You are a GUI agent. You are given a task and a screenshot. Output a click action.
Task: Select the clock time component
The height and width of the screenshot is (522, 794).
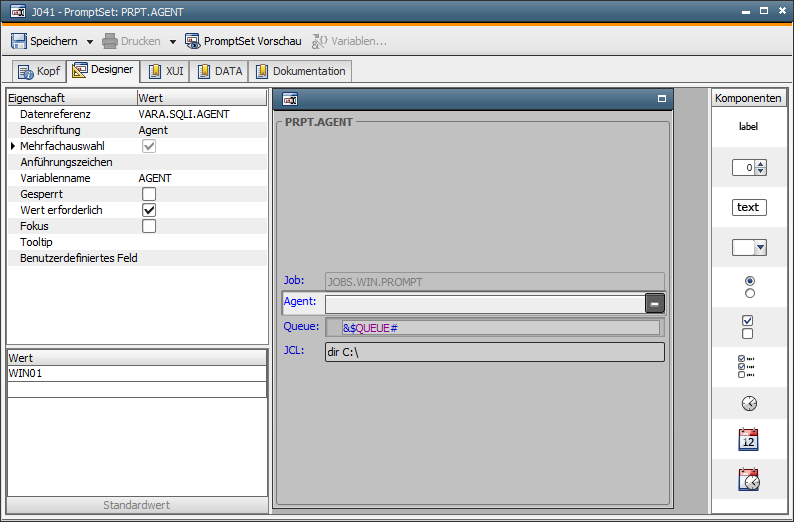pos(749,403)
